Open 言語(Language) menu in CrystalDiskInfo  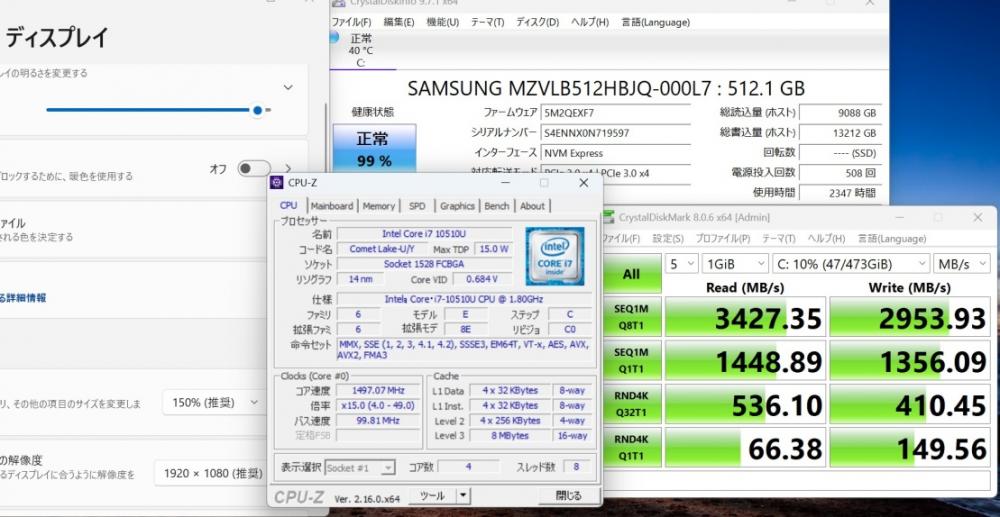click(x=656, y=22)
